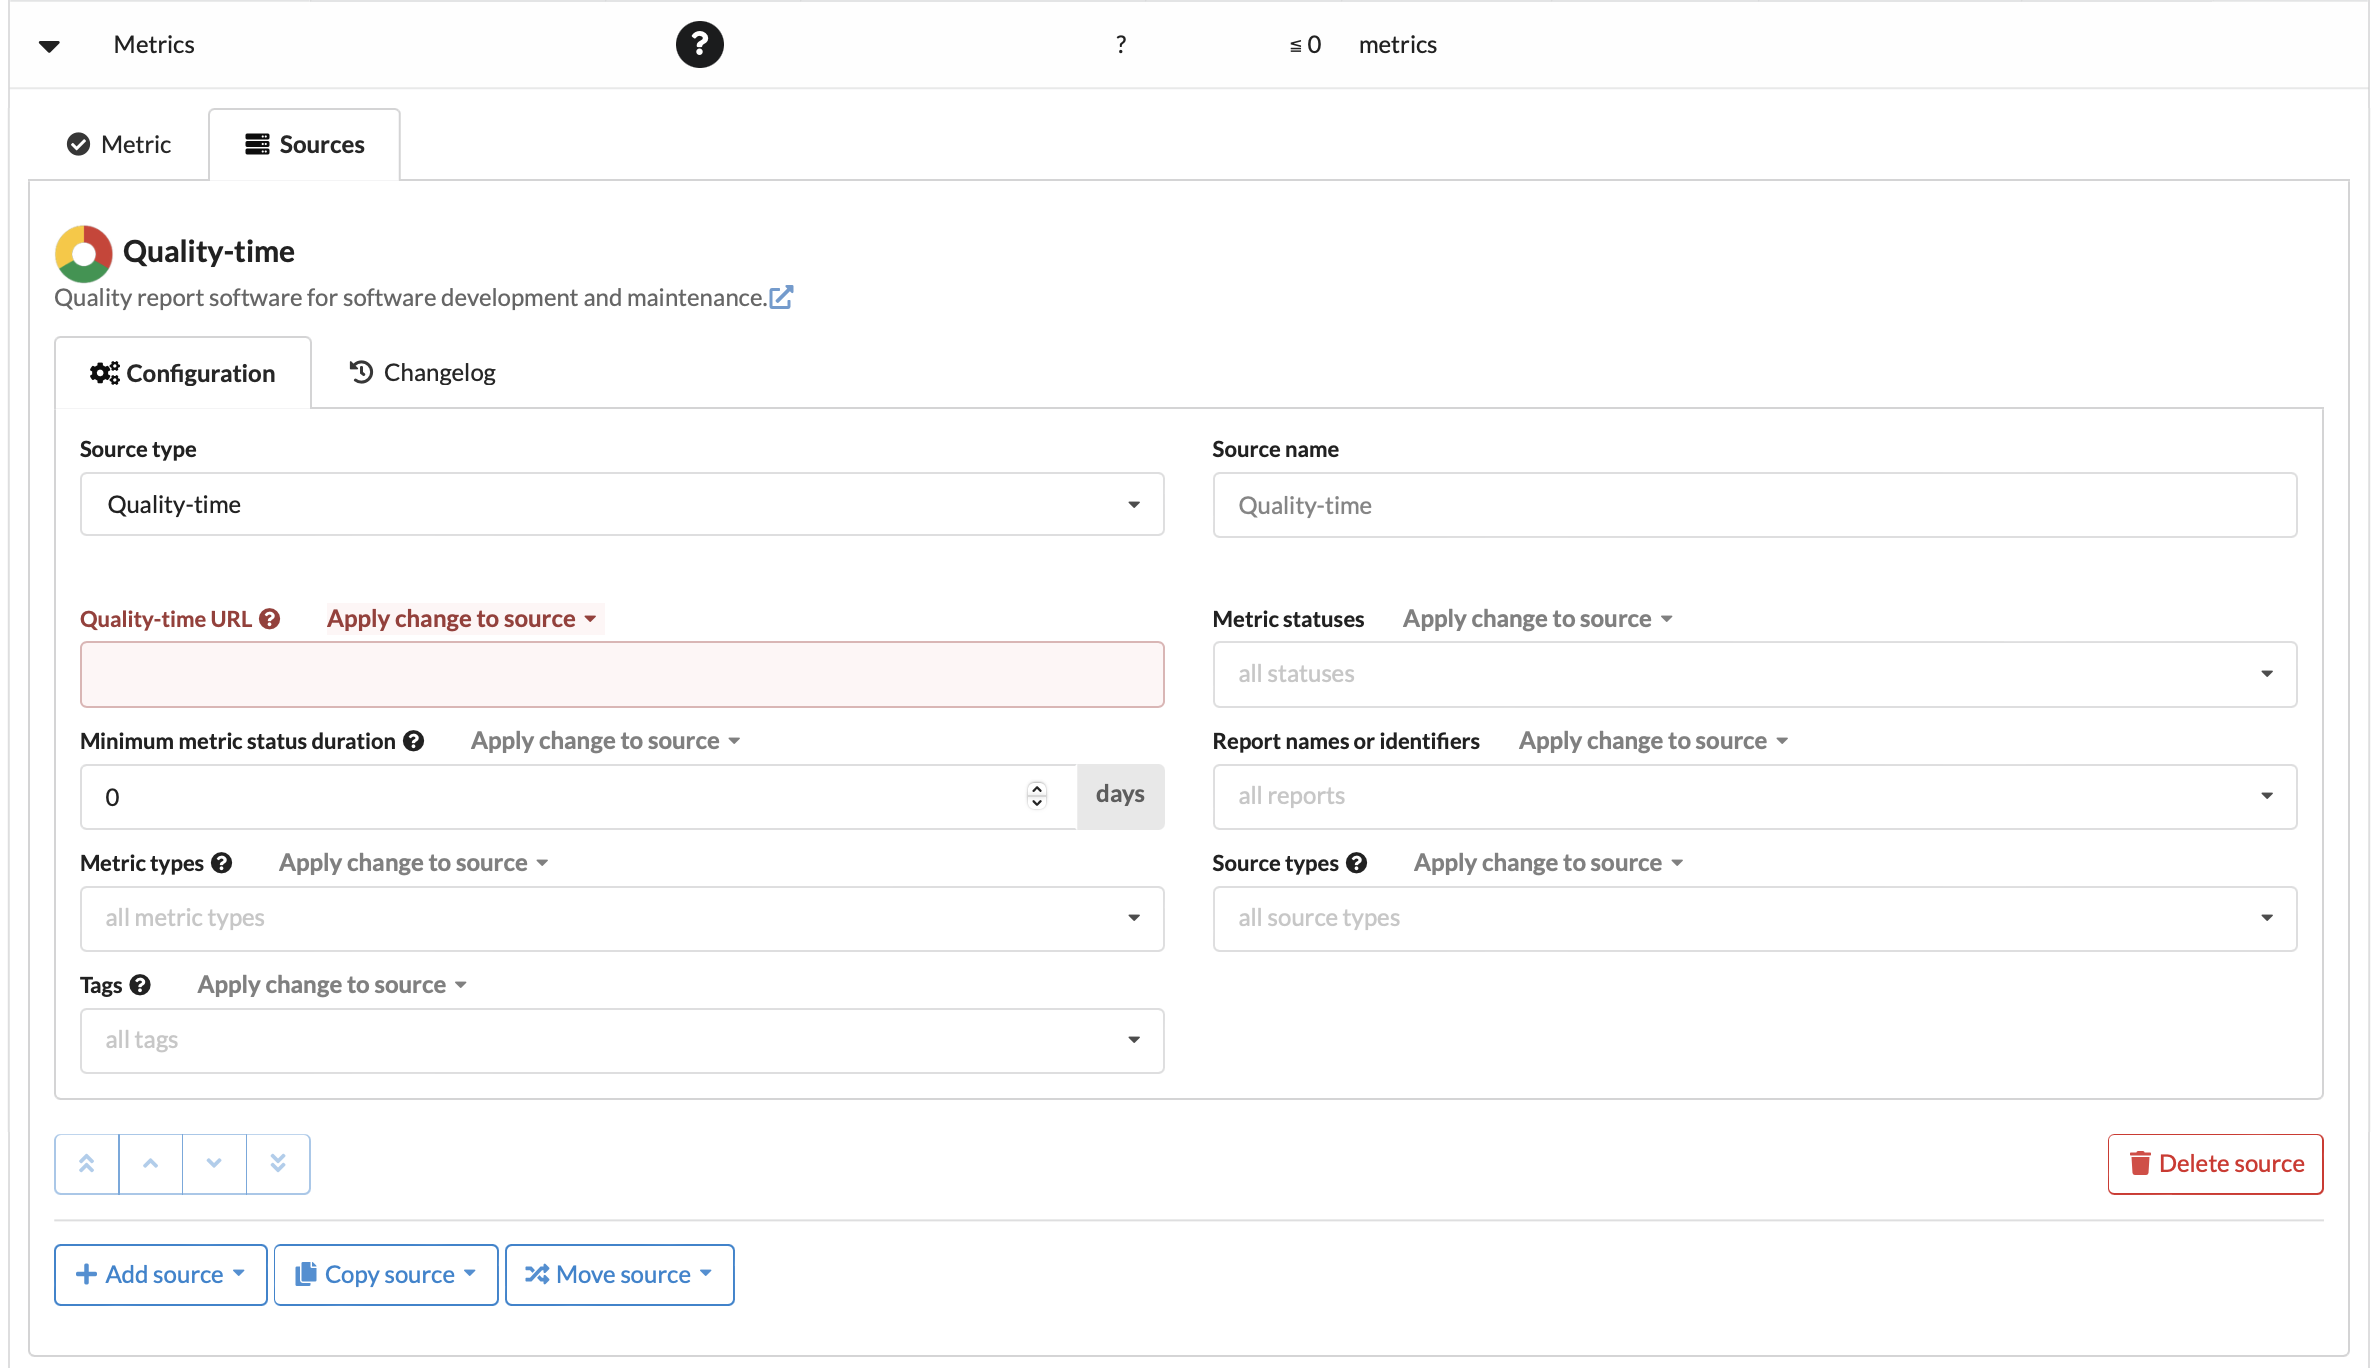Open the all statuses dropdown

1755,675
